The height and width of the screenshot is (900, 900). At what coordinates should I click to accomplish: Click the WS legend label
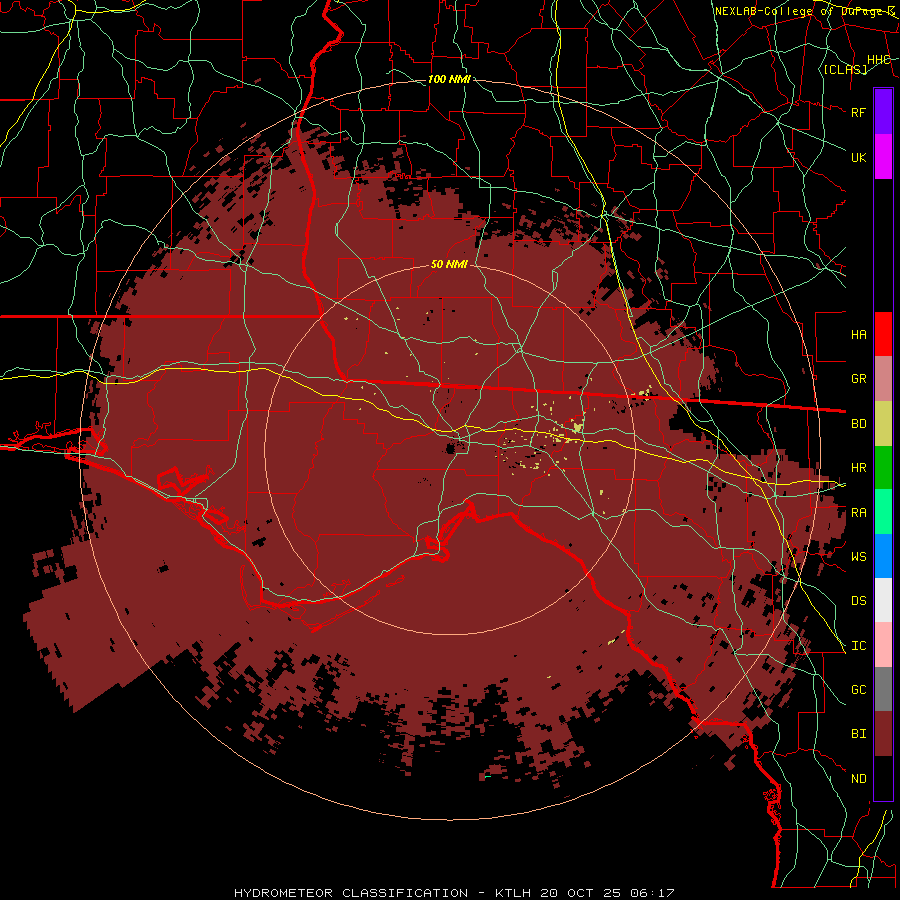[859, 557]
